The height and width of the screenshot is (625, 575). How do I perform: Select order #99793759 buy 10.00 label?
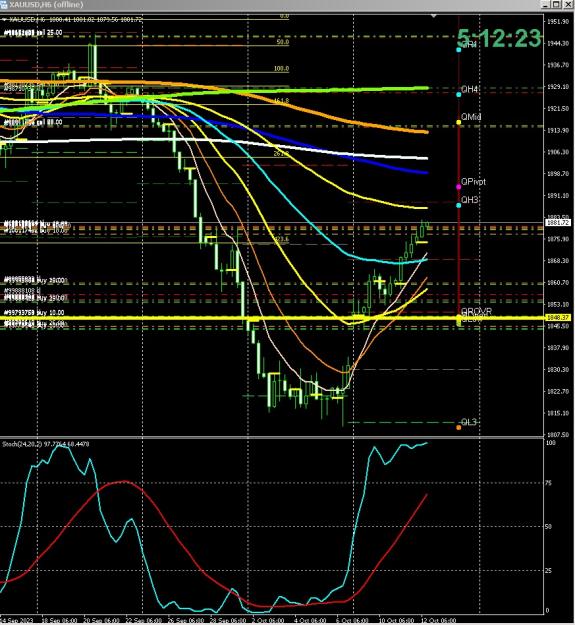click(x=34, y=312)
